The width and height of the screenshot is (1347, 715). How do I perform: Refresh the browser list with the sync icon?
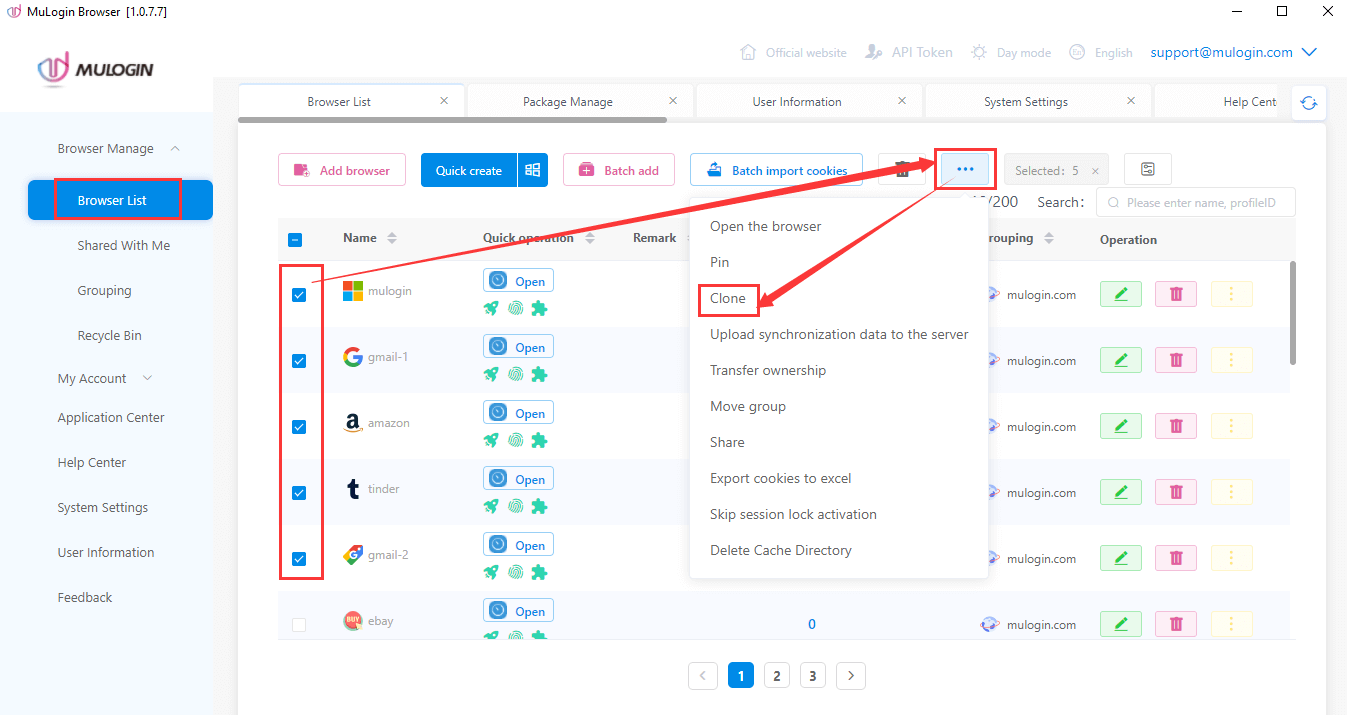[x=1309, y=102]
